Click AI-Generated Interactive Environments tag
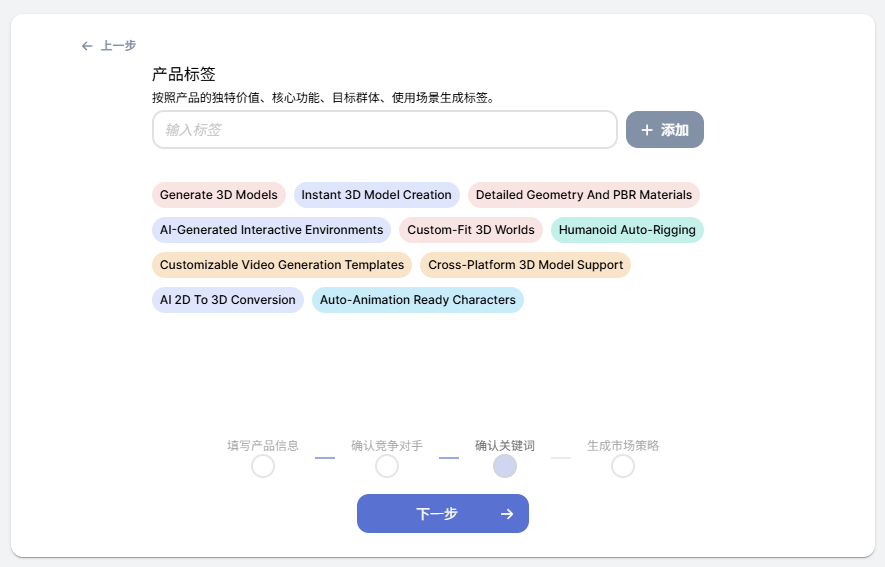885x567 pixels. (272, 230)
